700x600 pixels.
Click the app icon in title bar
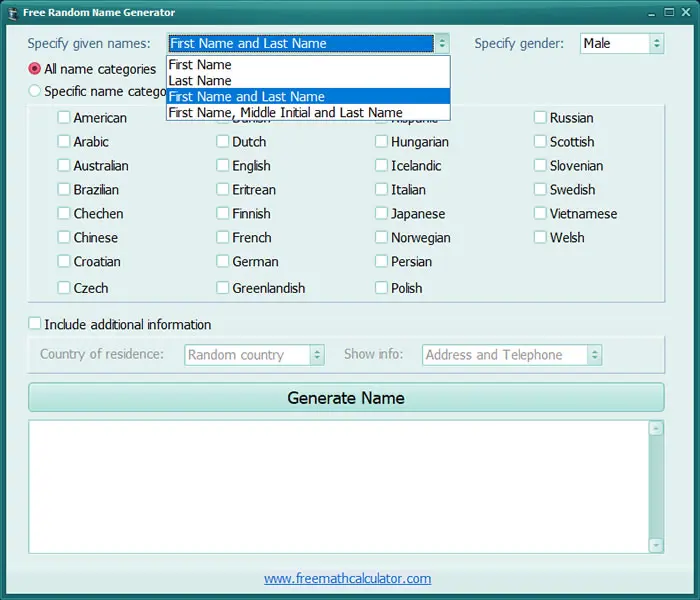[12, 13]
